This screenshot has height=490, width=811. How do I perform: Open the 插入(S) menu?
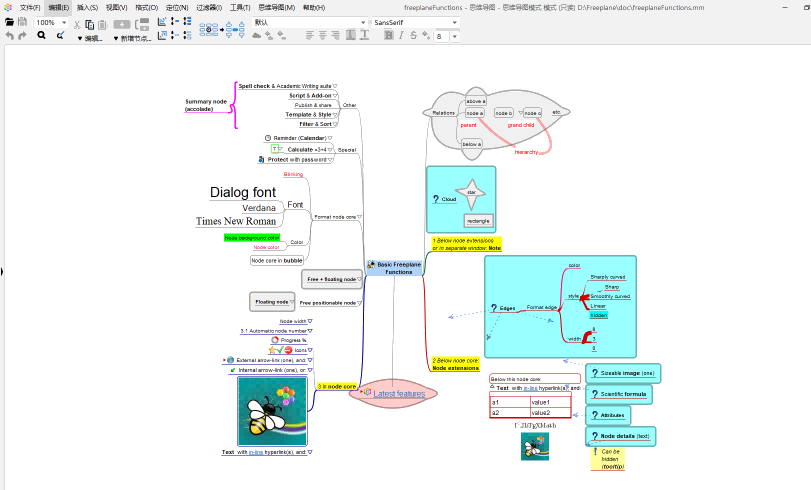(x=87, y=8)
